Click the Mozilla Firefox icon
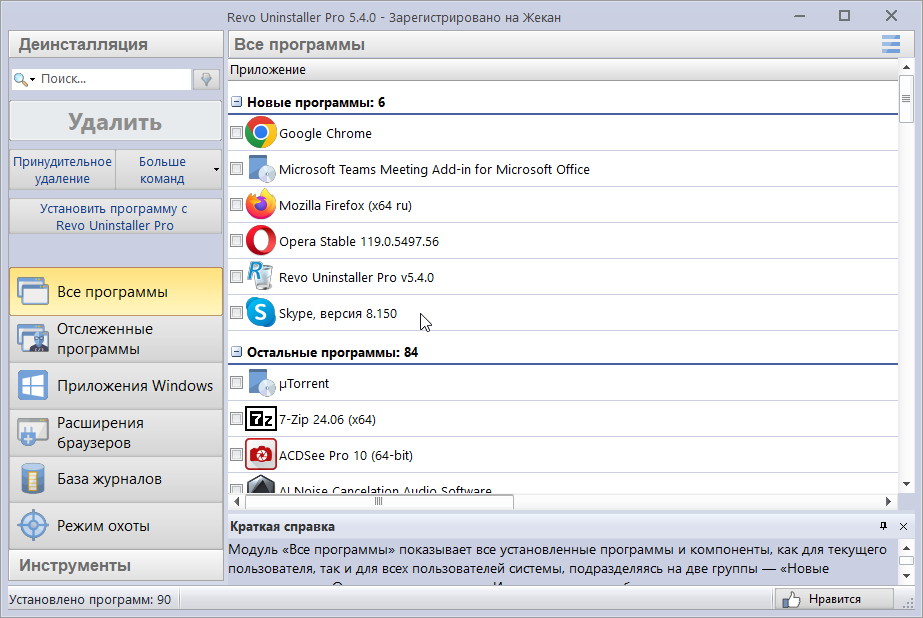 click(261, 204)
